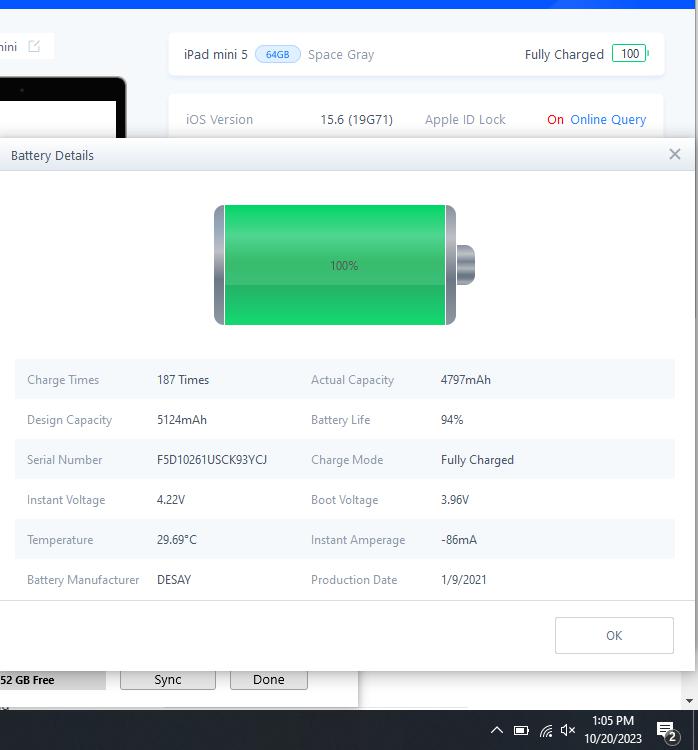The image size is (698, 750).
Task: Click the OK button
Action: [614, 635]
